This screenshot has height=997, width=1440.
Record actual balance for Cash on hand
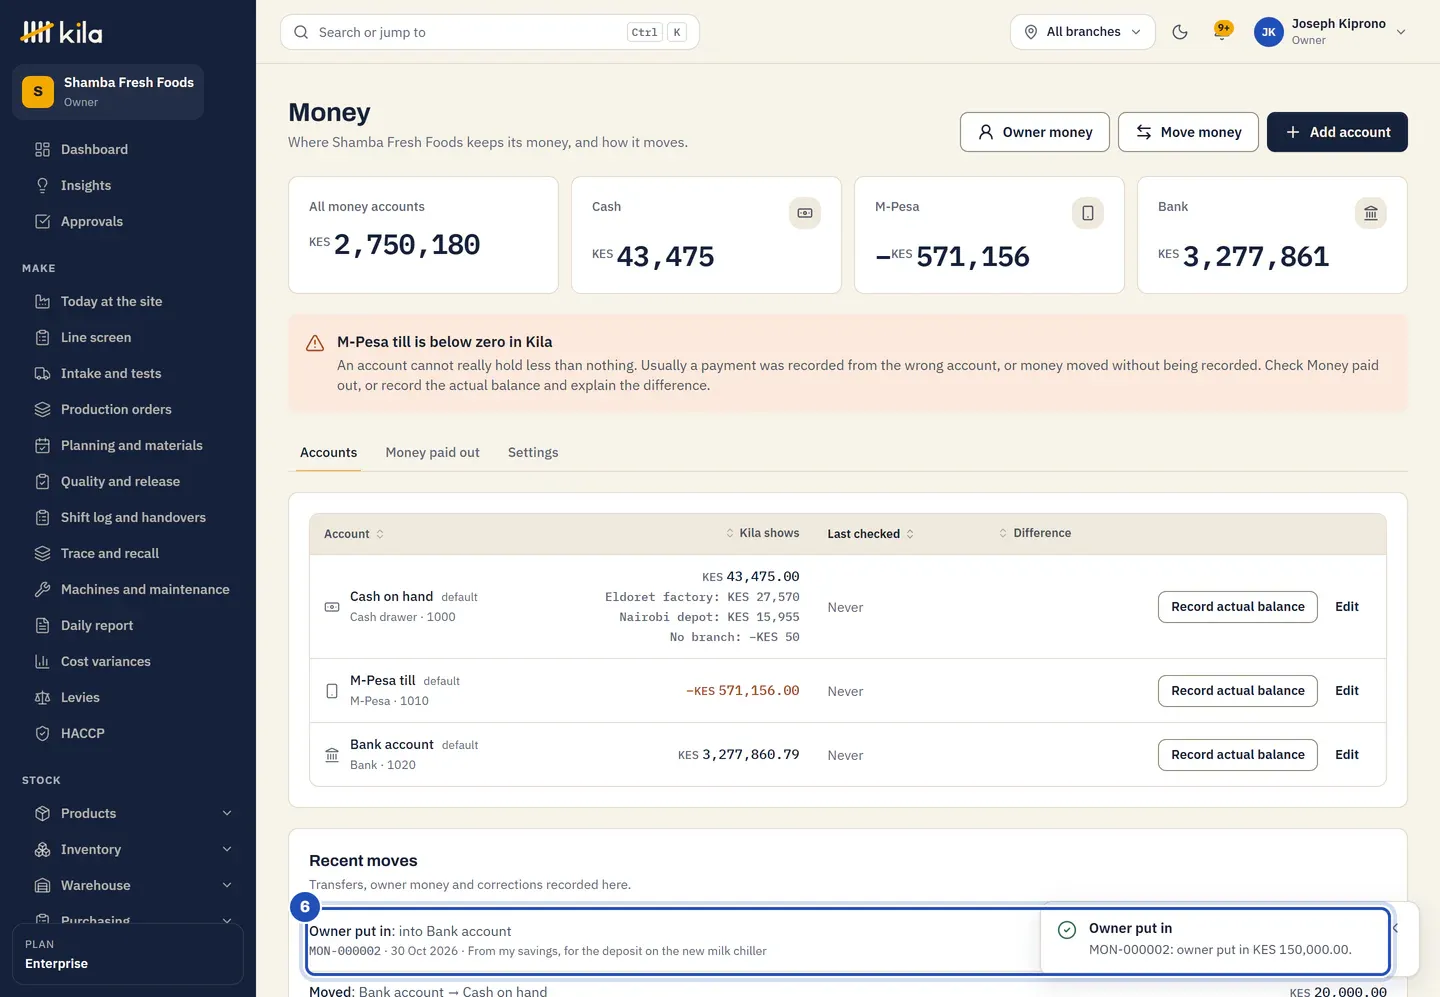[1237, 607]
